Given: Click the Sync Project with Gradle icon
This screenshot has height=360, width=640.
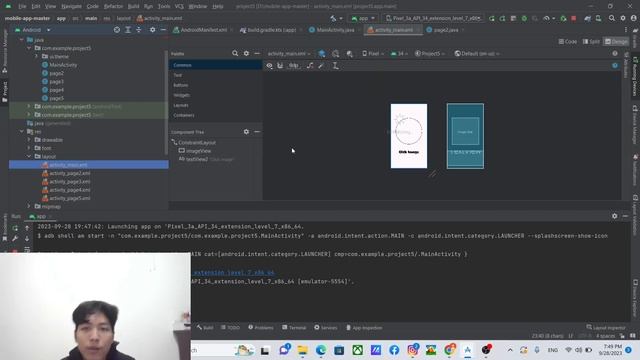Looking at the screenshot, I should tap(587, 18).
